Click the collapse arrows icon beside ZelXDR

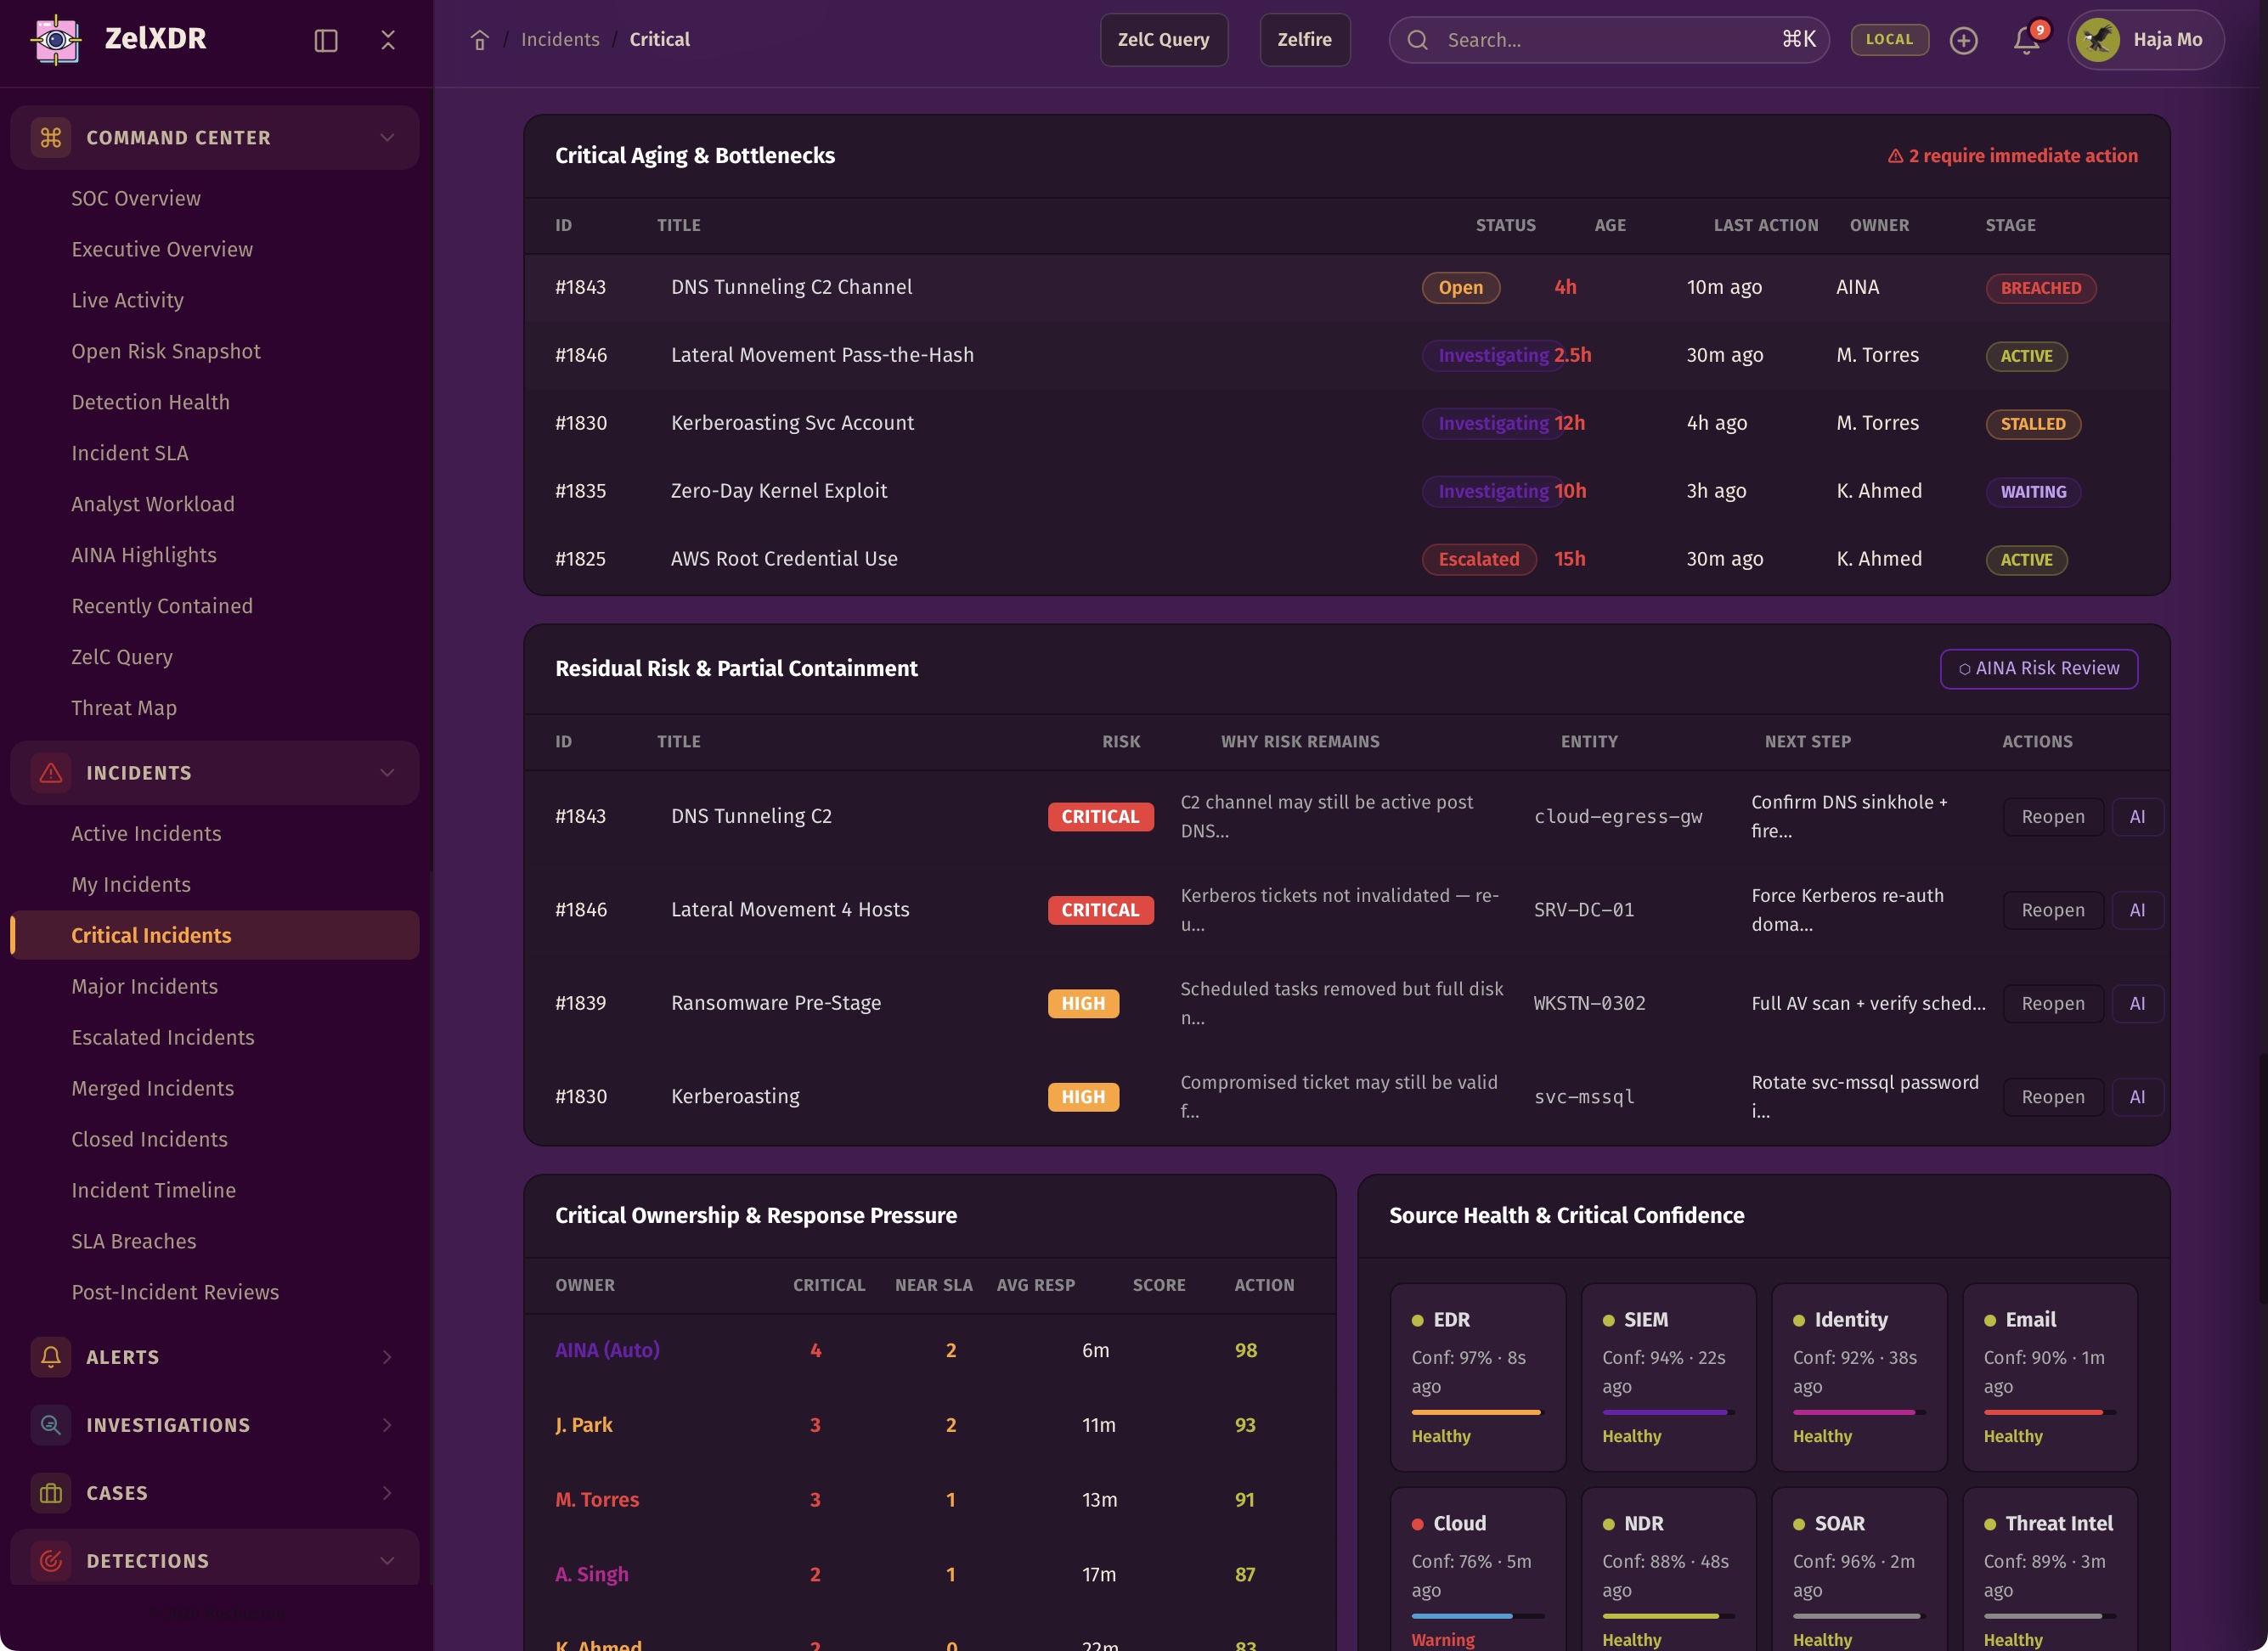coord(388,40)
